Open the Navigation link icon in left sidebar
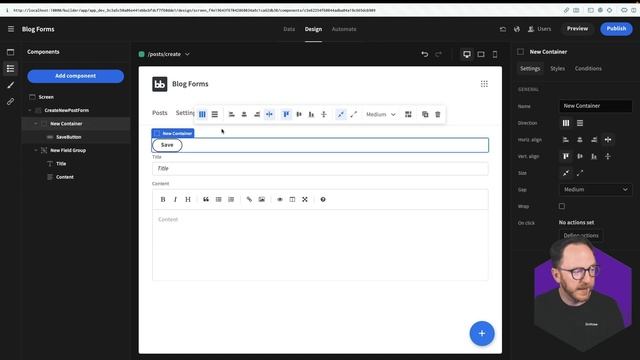The height and width of the screenshot is (360, 640). pyautogui.click(x=11, y=101)
